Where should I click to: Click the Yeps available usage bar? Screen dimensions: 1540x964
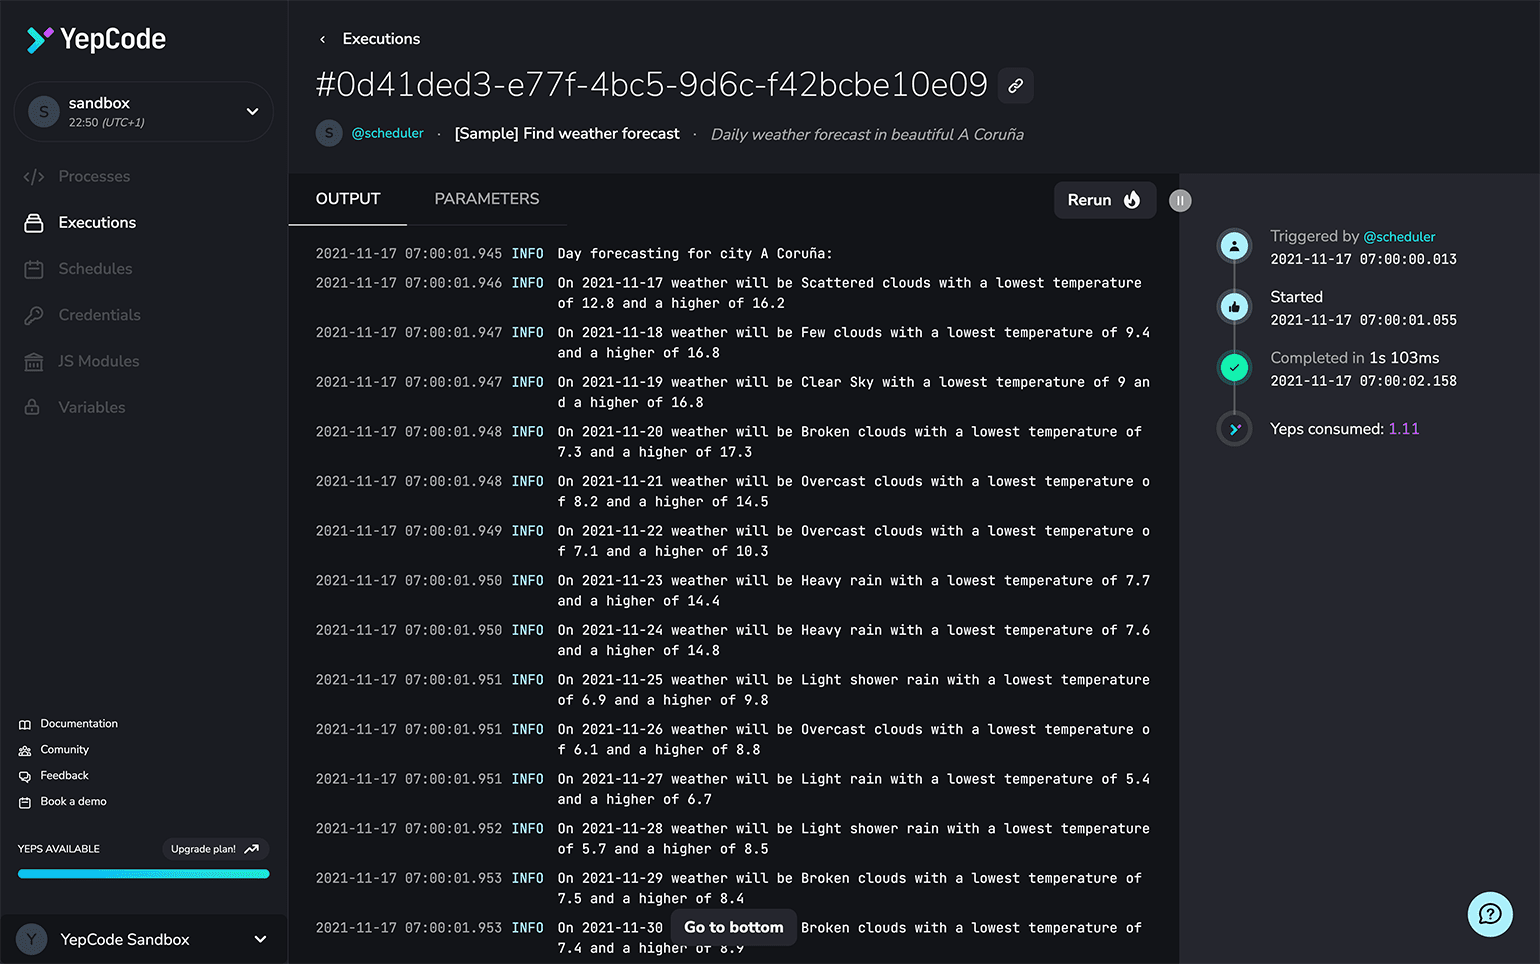click(x=142, y=873)
